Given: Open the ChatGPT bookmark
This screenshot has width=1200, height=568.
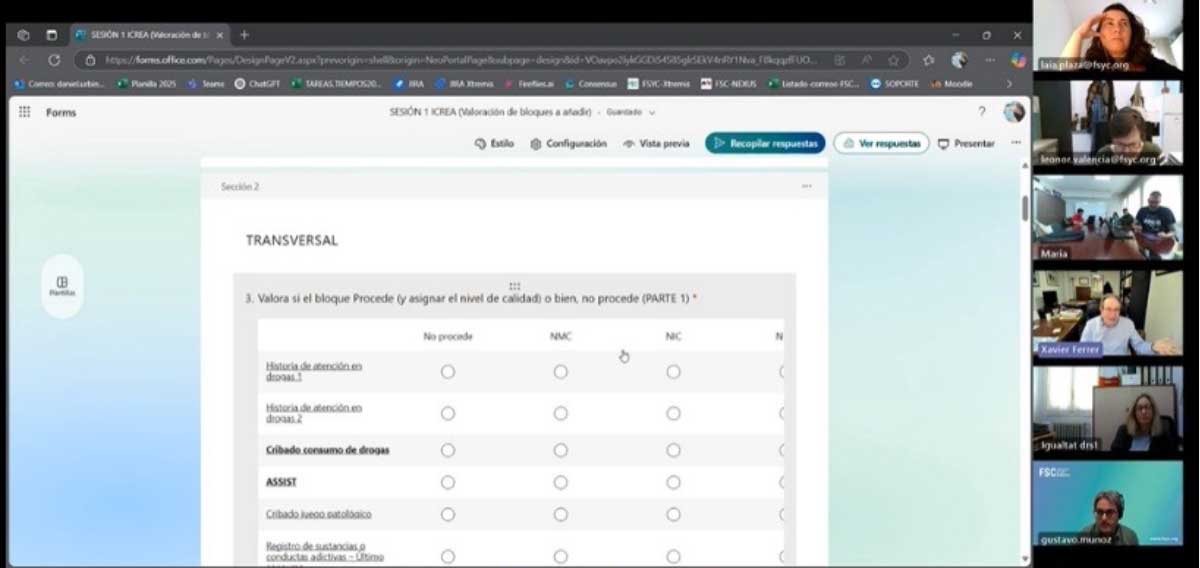Looking at the screenshot, I should [x=258, y=84].
